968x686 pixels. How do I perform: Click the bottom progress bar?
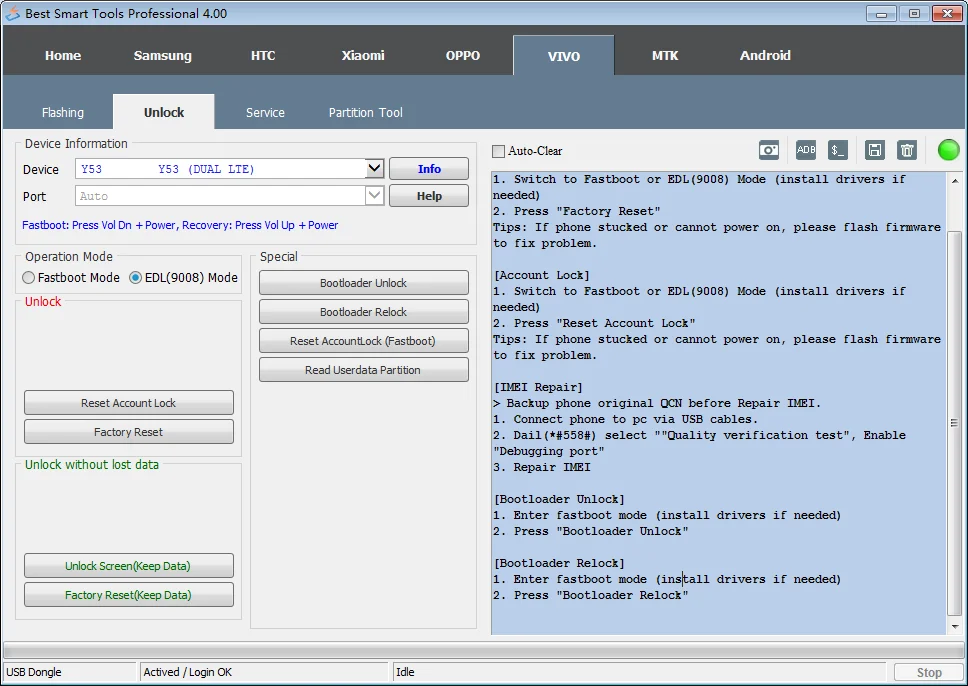click(x=483, y=650)
